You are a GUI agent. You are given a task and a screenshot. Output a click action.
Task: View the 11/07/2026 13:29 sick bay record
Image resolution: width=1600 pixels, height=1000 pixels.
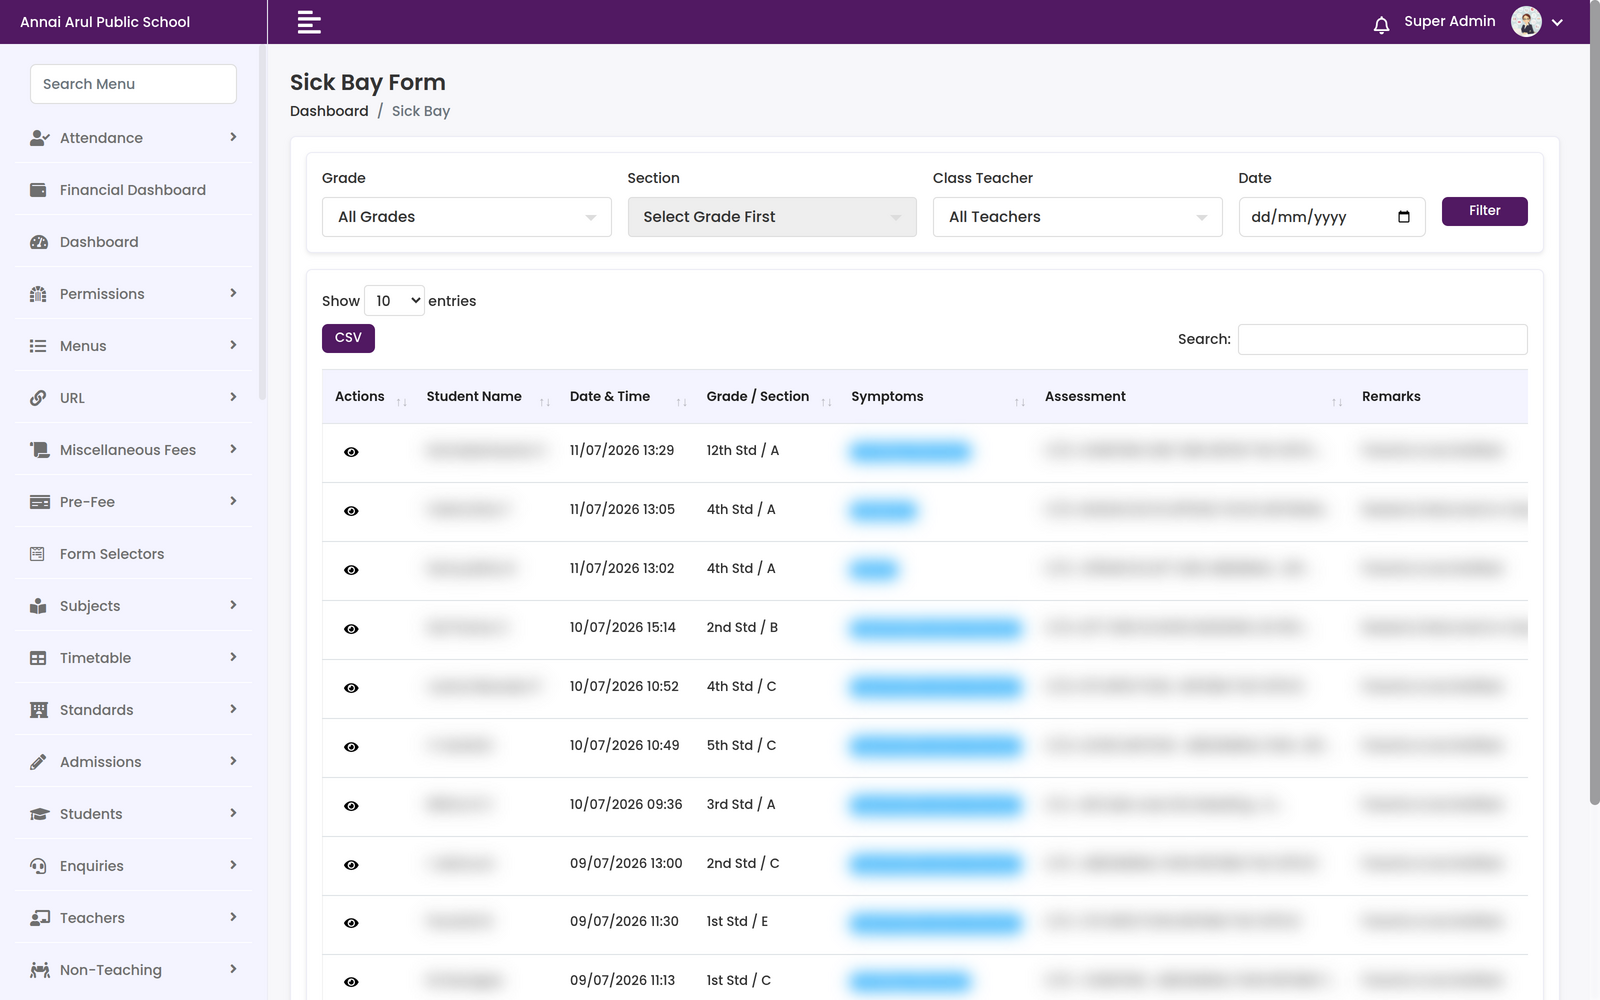click(x=351, y=452)
